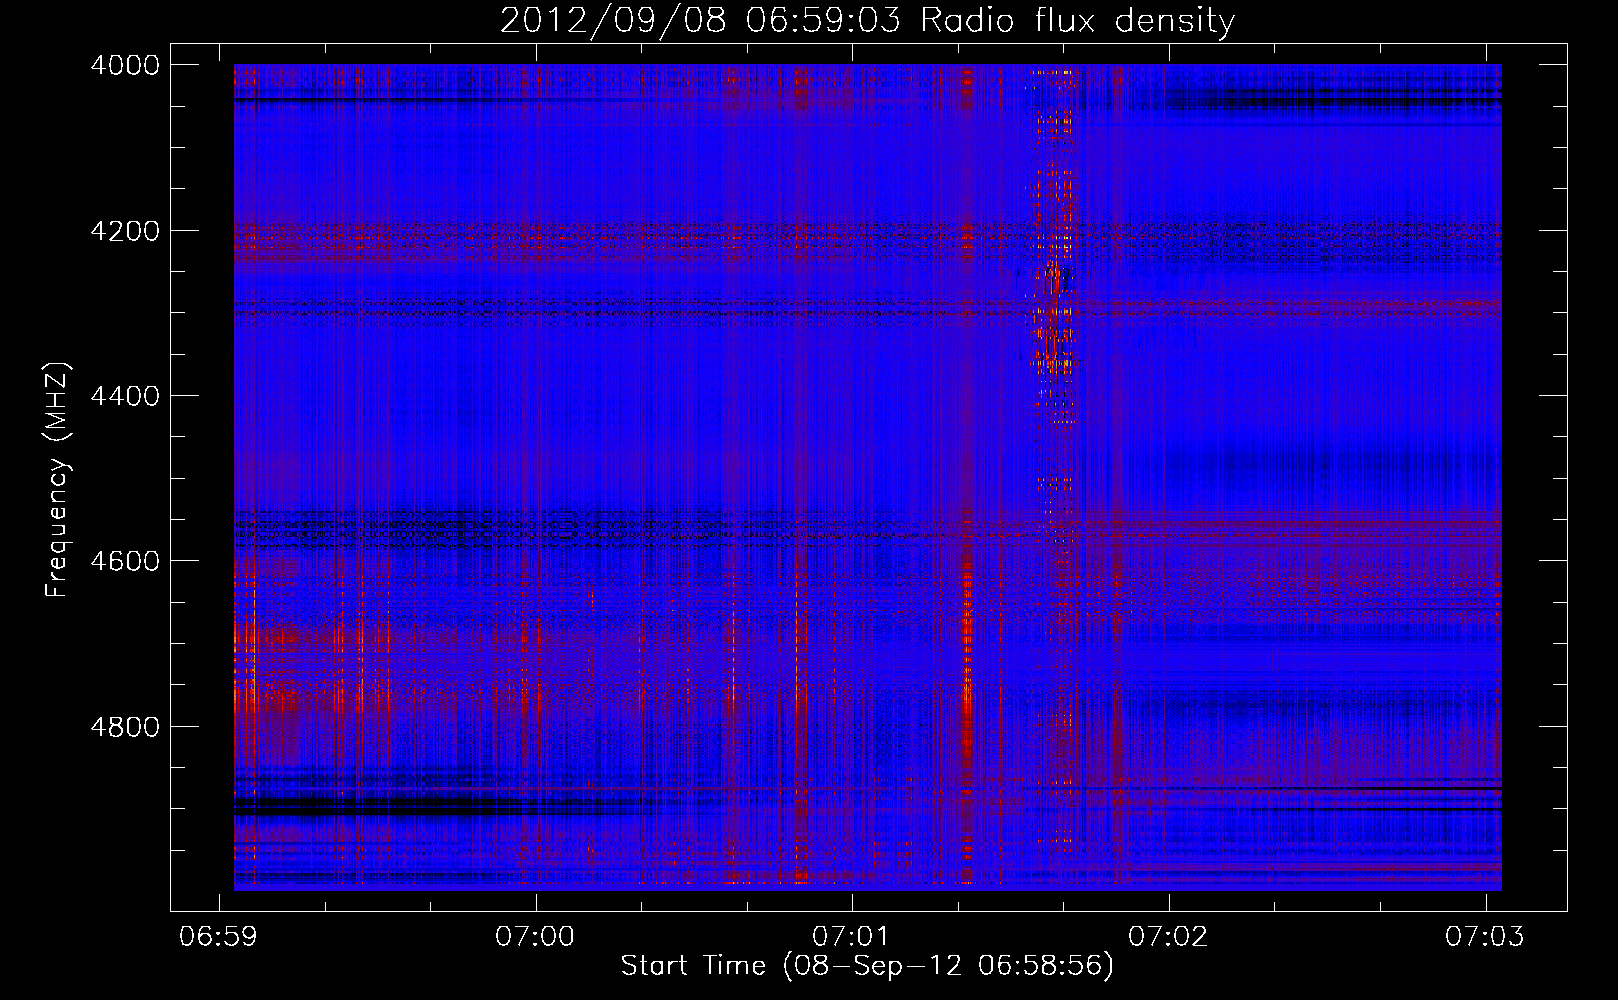
Task: Click the 06:59 time tick label
Action: click(218, 936)
